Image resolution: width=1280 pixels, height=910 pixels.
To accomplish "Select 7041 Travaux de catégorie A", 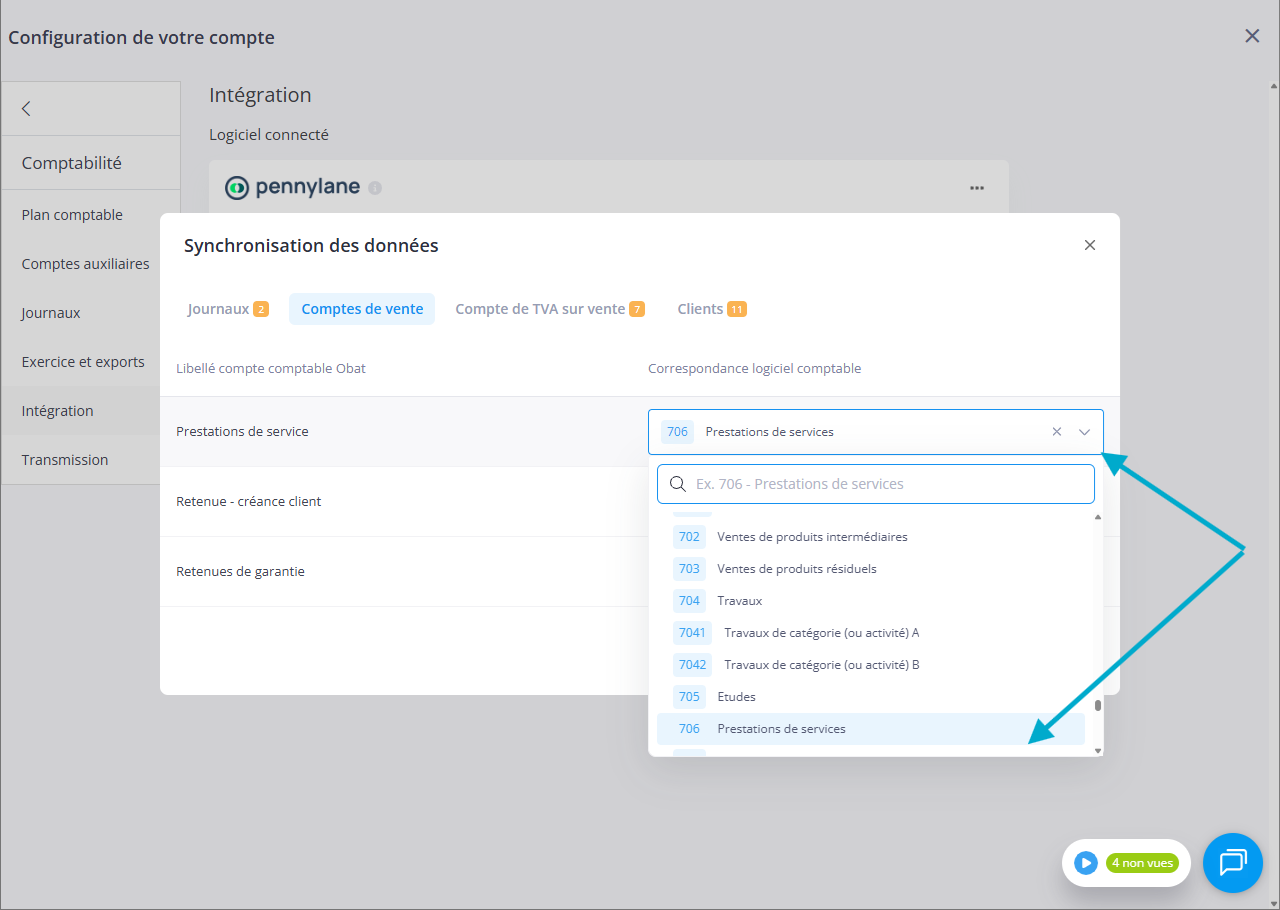I will coord(820,633).
